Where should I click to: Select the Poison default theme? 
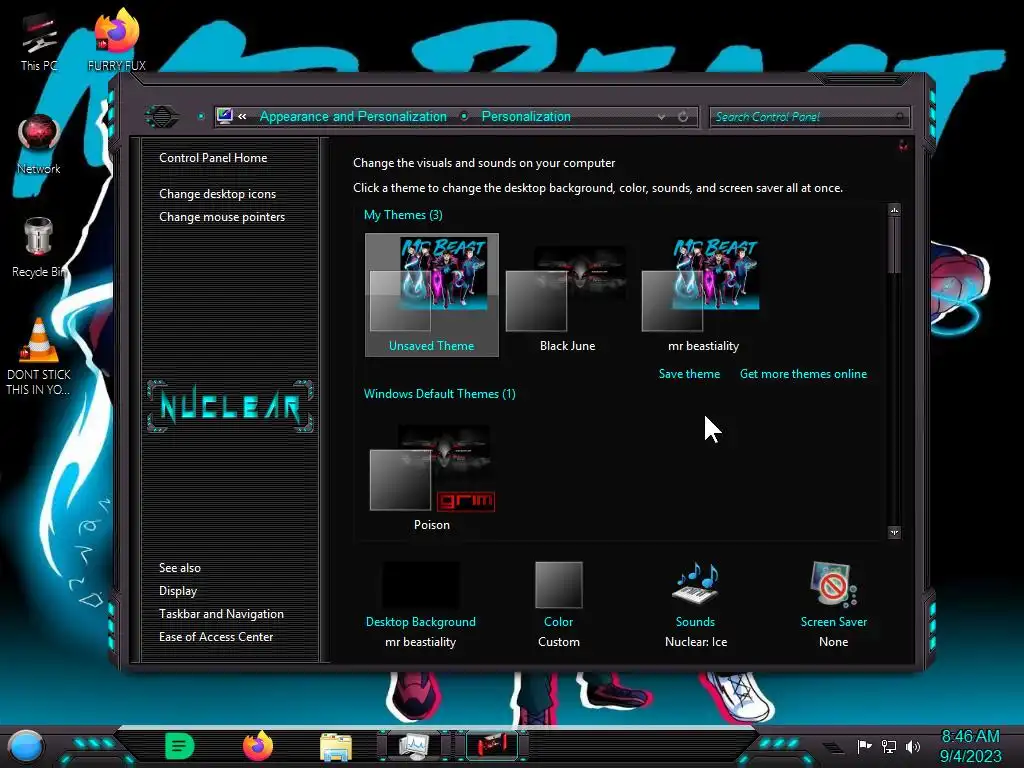[x=432, y=477]
